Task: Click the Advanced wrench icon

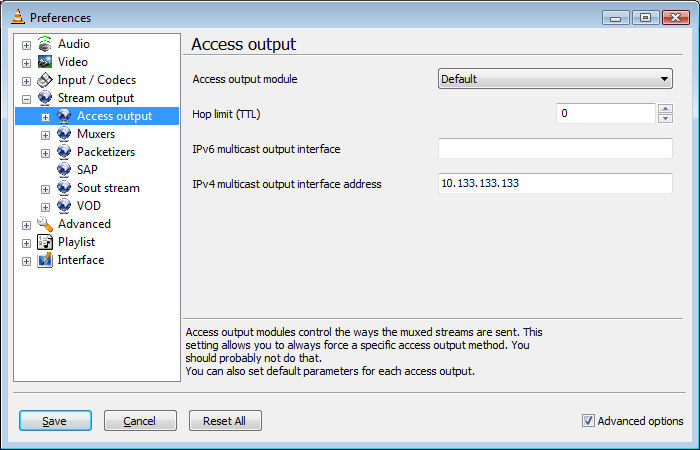Action: pyautogui.click(x=45, y=224)
